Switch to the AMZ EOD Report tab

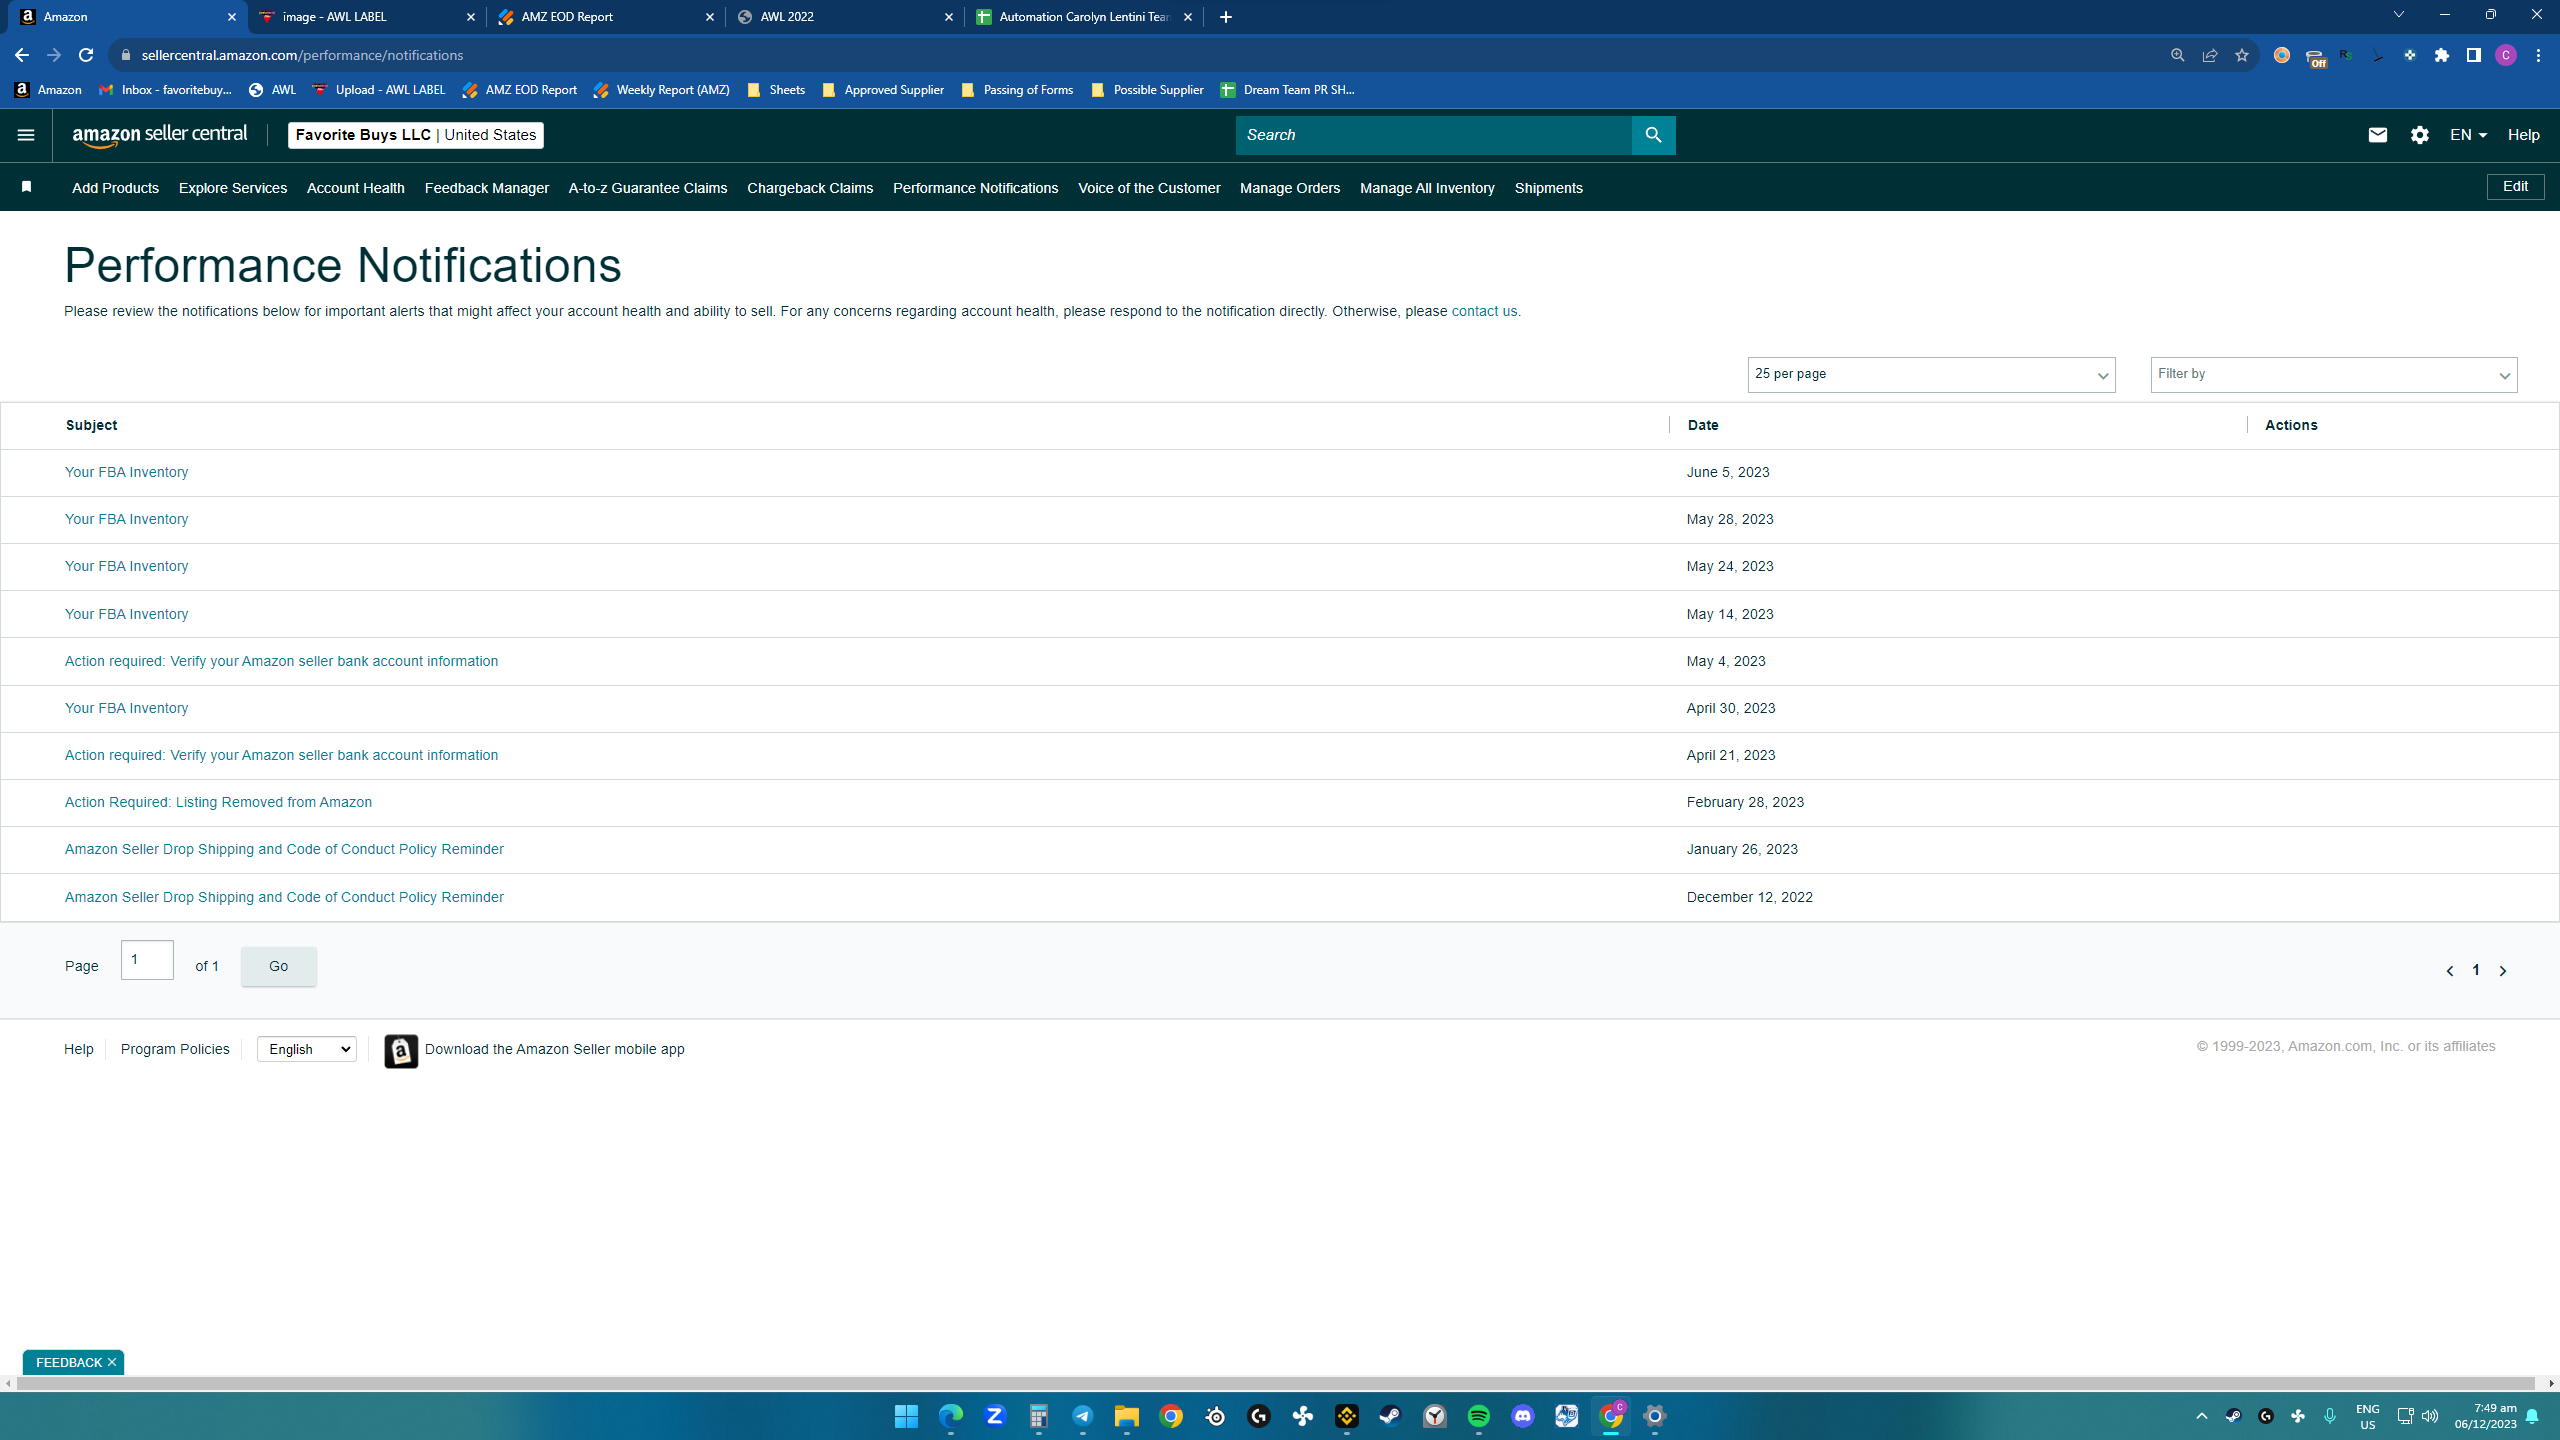605,17
